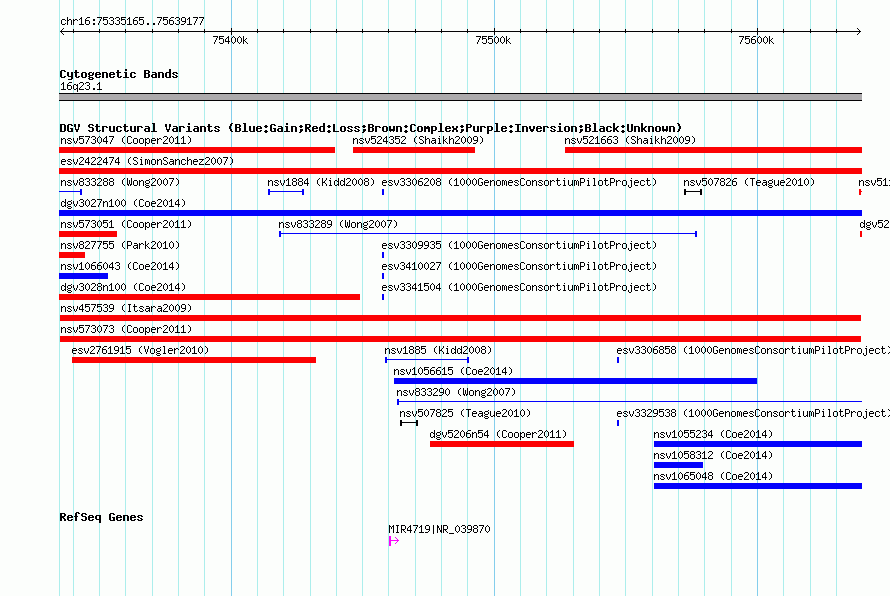Open nsv833290 (Wong2007) variant label

[x=456, y=392]
